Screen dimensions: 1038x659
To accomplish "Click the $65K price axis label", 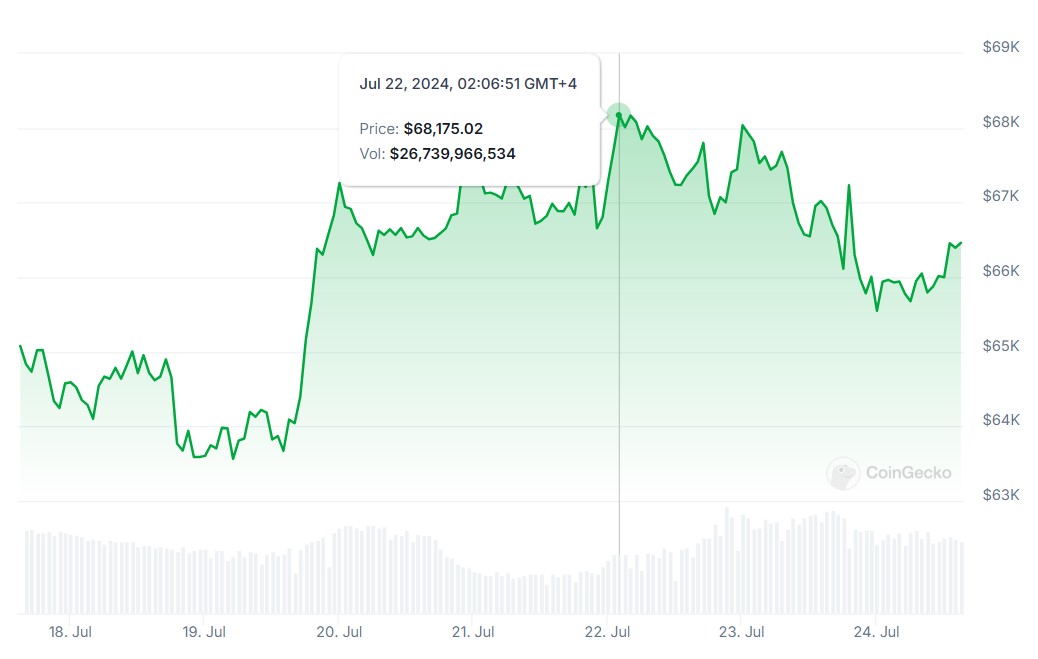I will (x=1001, y=346).
